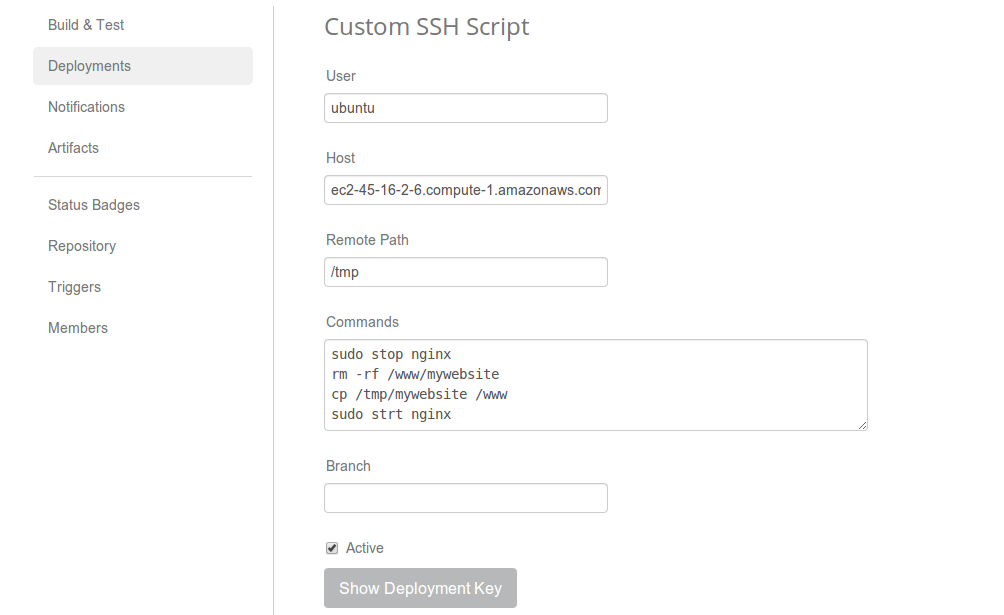Screen dimensions: 1004x615
Task: Click the Custom SSH Script heading
Action: pos(427,27)
